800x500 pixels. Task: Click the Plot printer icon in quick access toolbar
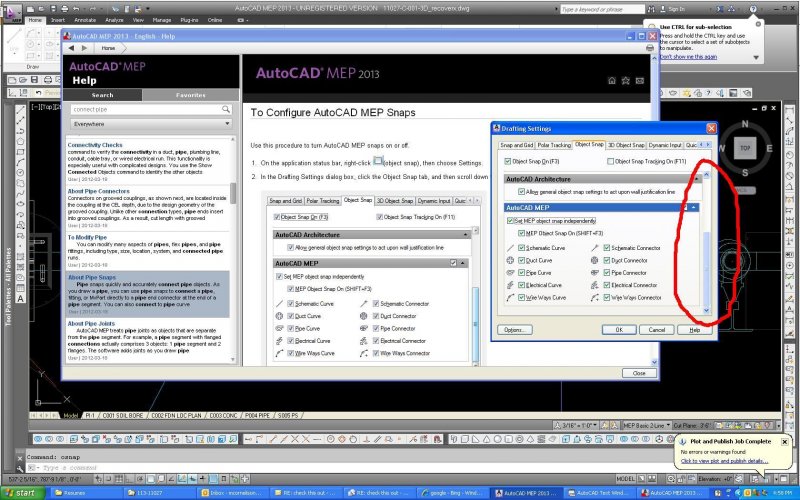64,9
